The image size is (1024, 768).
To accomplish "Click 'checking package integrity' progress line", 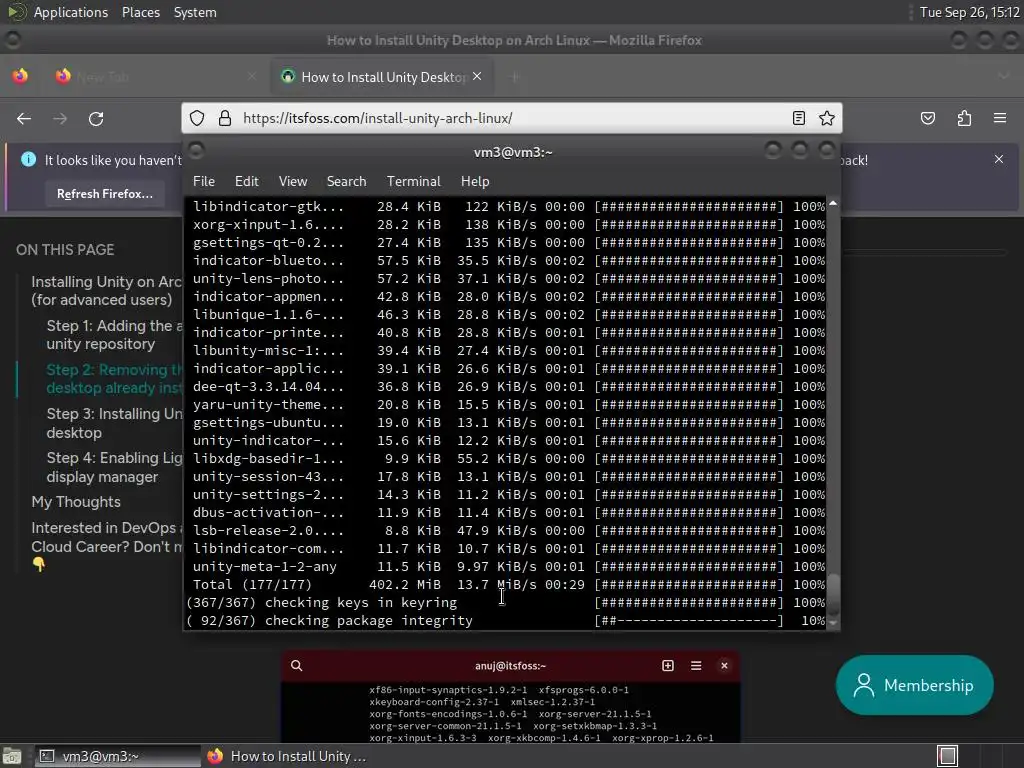I will tap(506, 620).
